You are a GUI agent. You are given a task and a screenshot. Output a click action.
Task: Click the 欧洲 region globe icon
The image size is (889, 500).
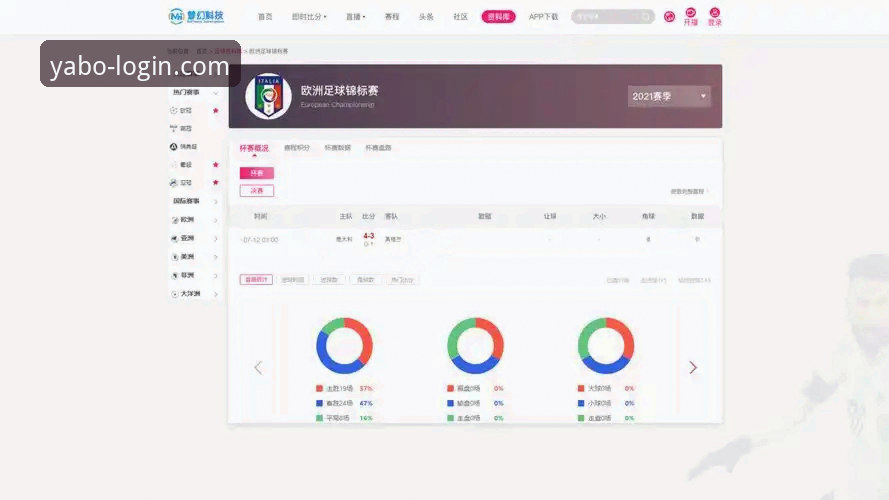175,220
